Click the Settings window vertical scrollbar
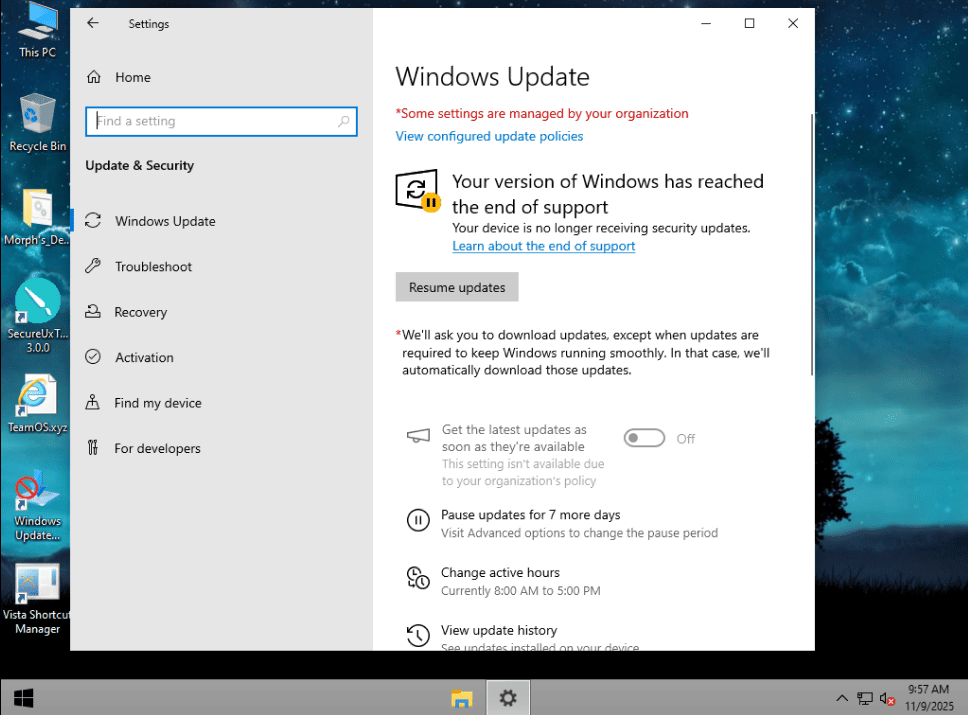 [812, 245]
